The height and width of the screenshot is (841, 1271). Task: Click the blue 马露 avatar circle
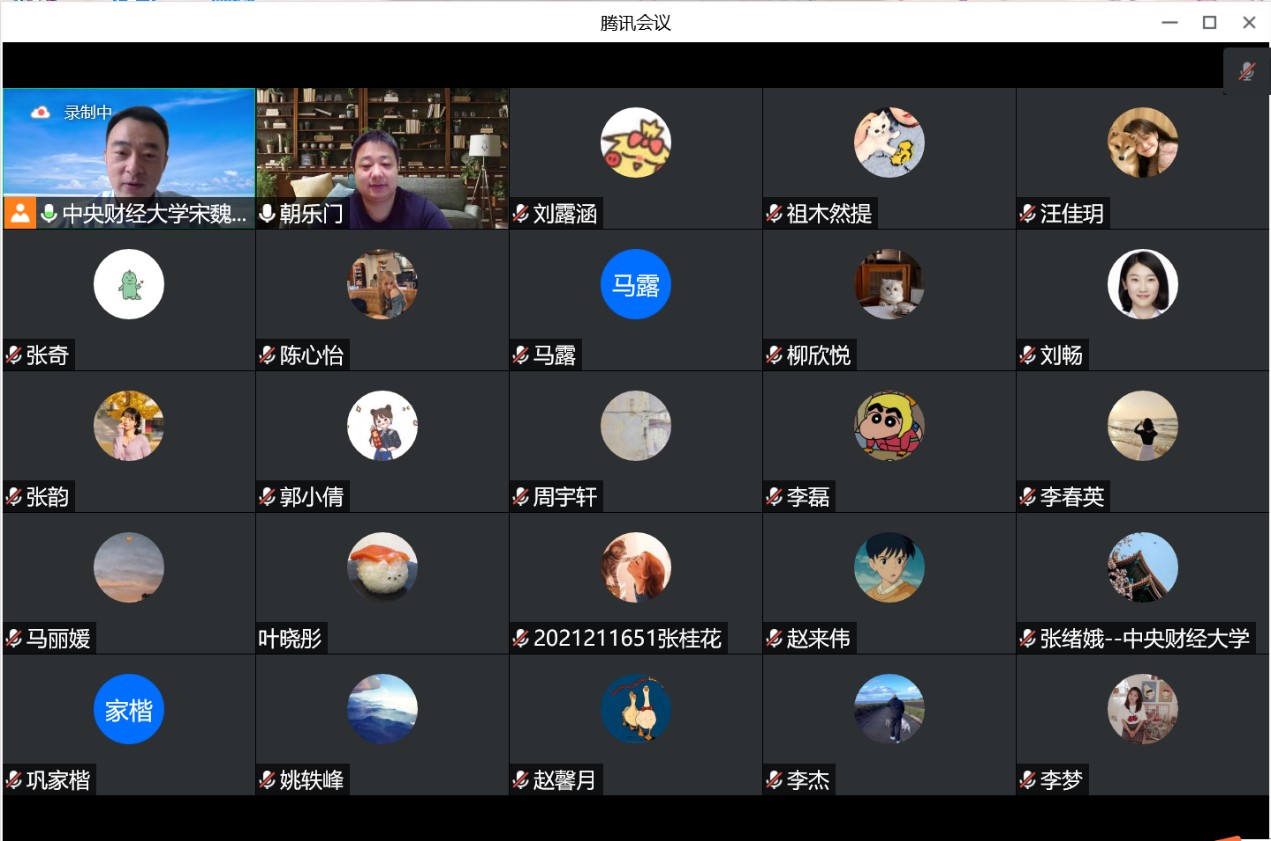tap(636, 285)
